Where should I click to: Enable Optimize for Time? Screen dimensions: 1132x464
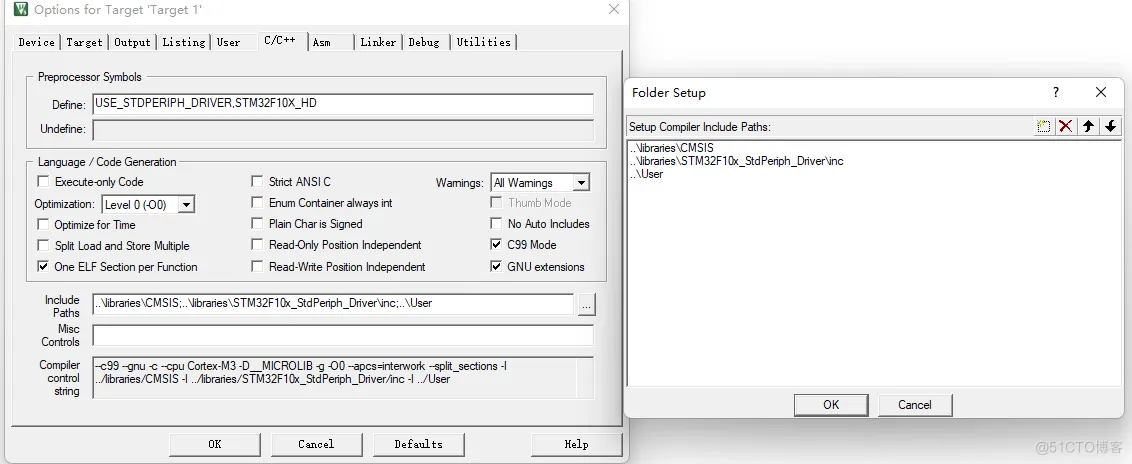[43, 224]
